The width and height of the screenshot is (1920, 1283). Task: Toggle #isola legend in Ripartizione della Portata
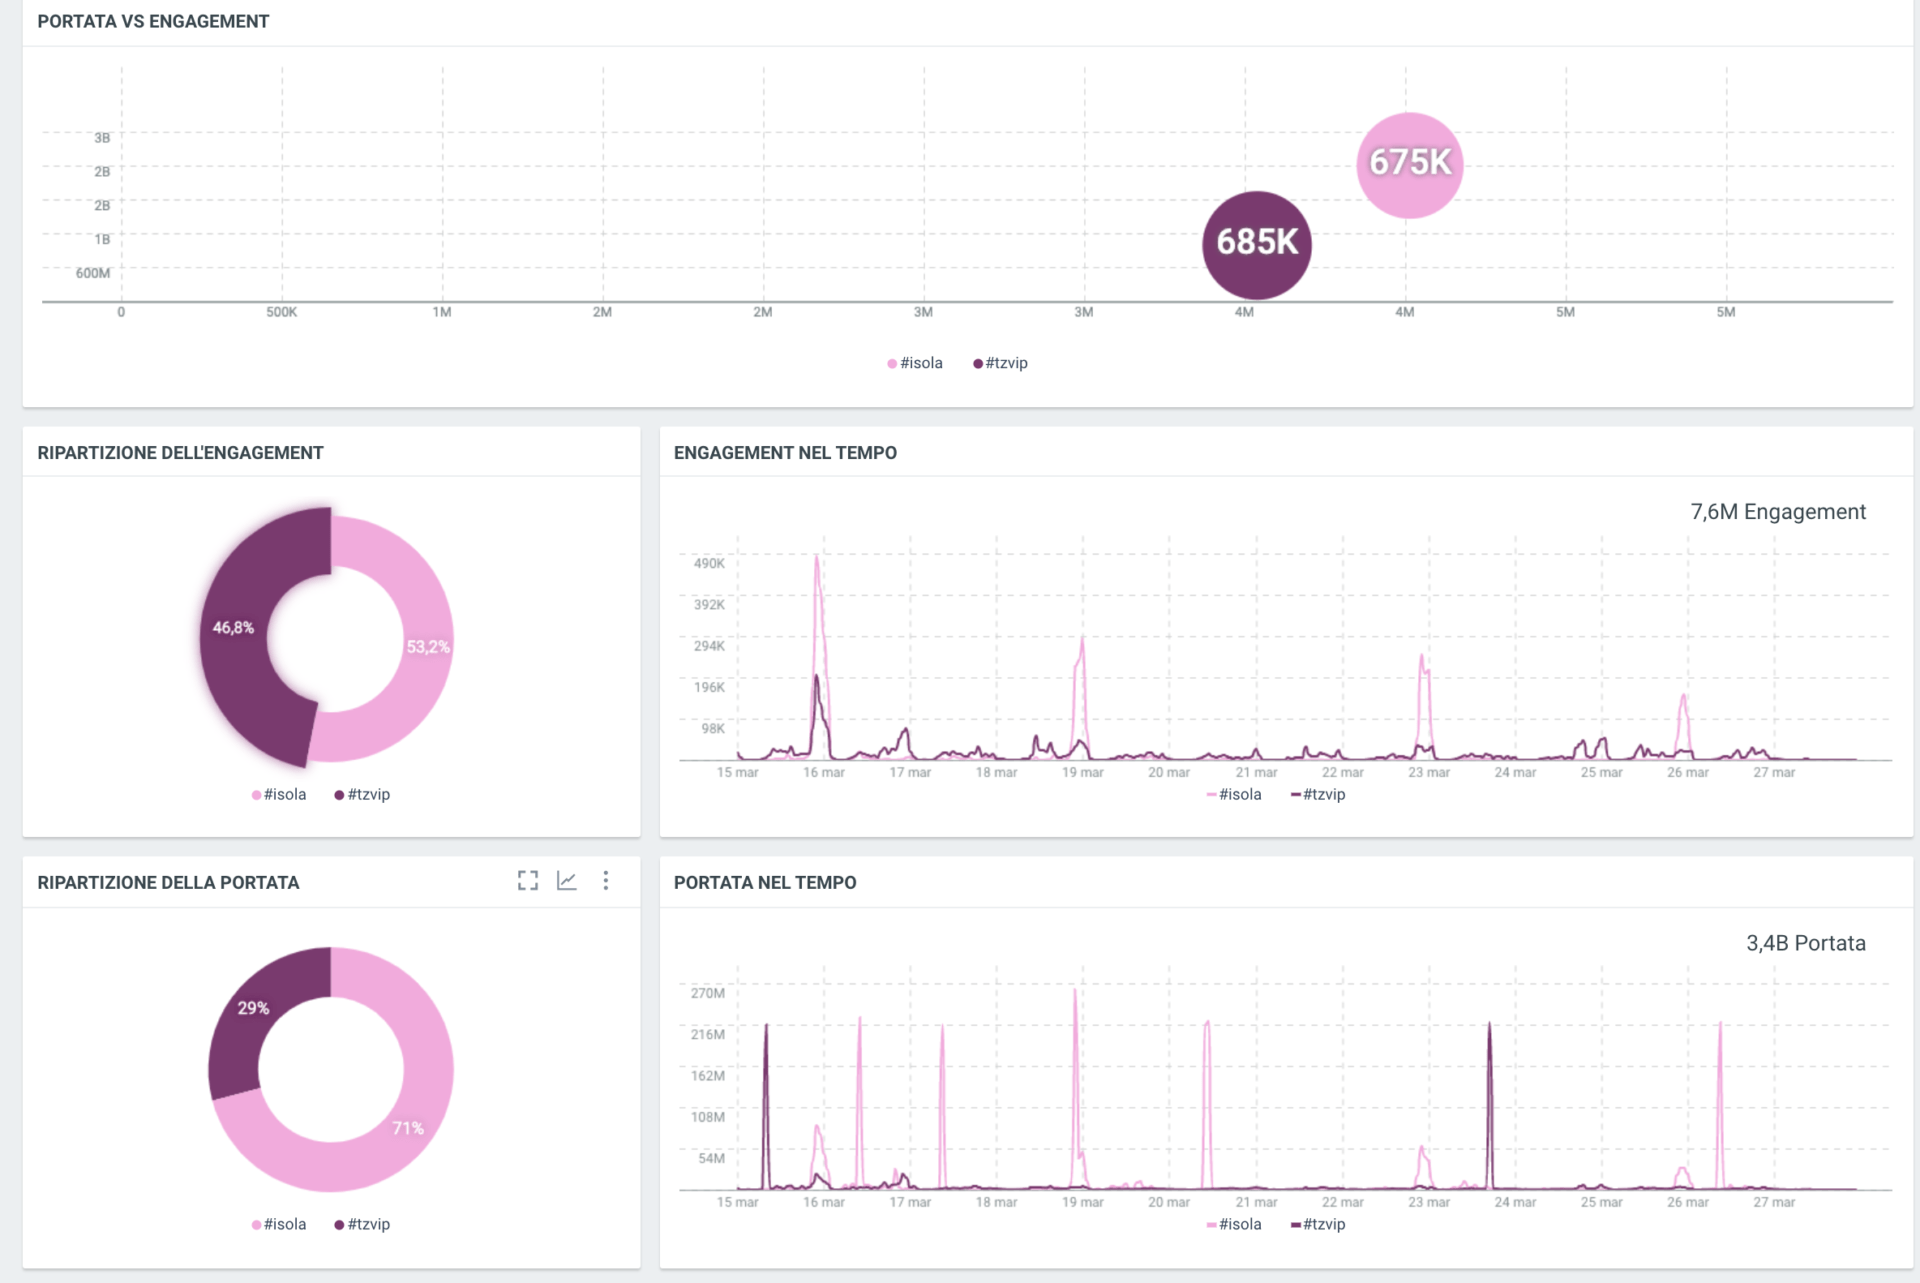click(279, 1224)
